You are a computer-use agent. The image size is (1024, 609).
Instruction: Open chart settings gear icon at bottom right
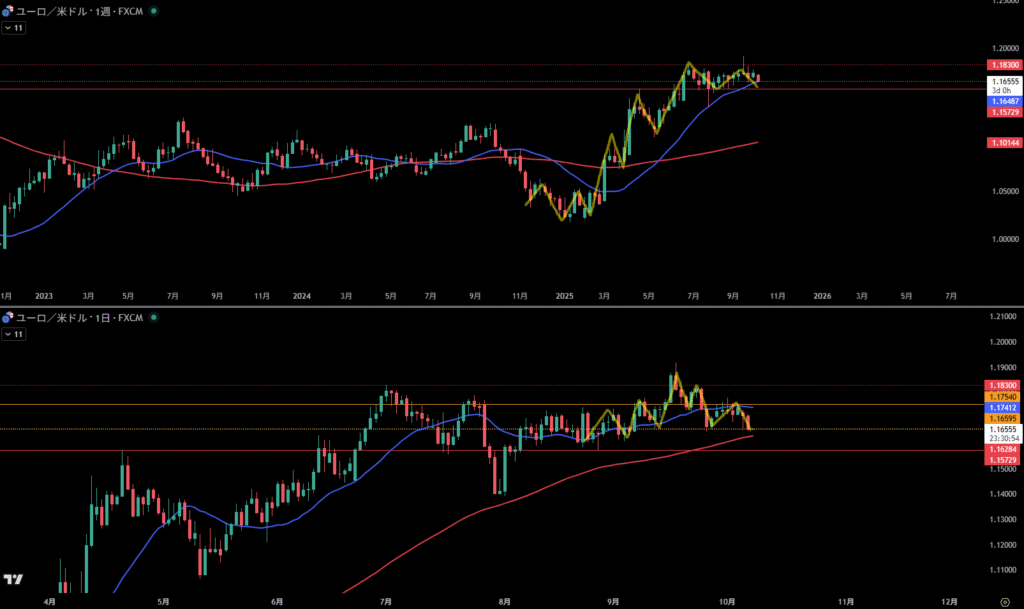click(1004, 602)
